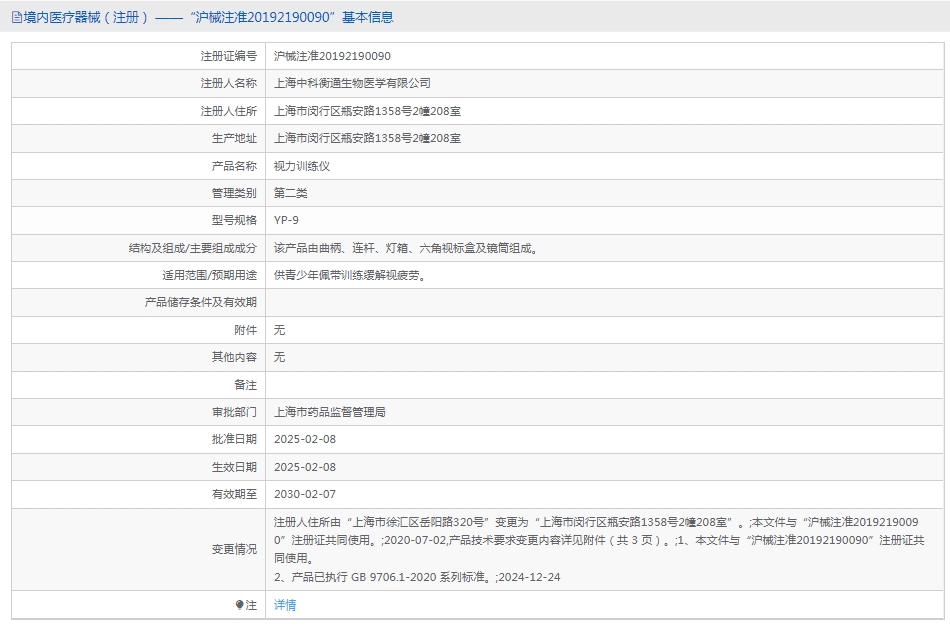
Task: Click the 注册证编号 label
Action: 228,56
